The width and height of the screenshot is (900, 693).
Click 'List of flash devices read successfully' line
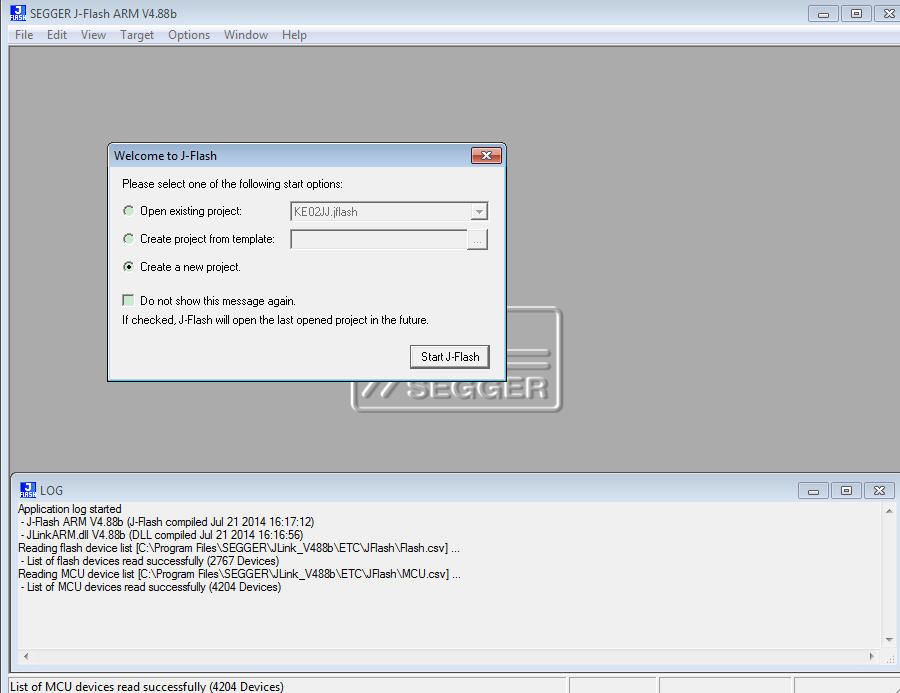149,561
